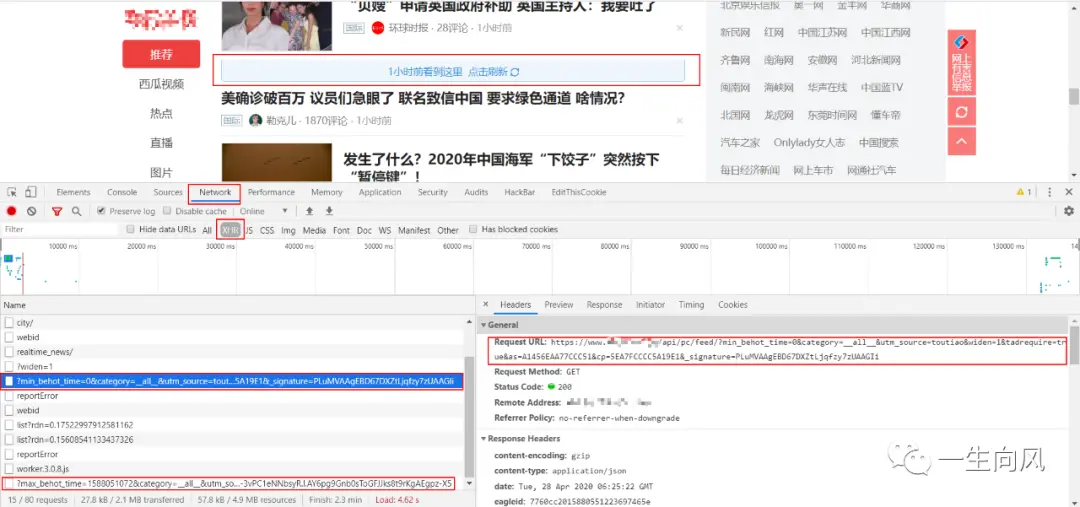
Task: Filter requests by Img type
Action: 288,230
